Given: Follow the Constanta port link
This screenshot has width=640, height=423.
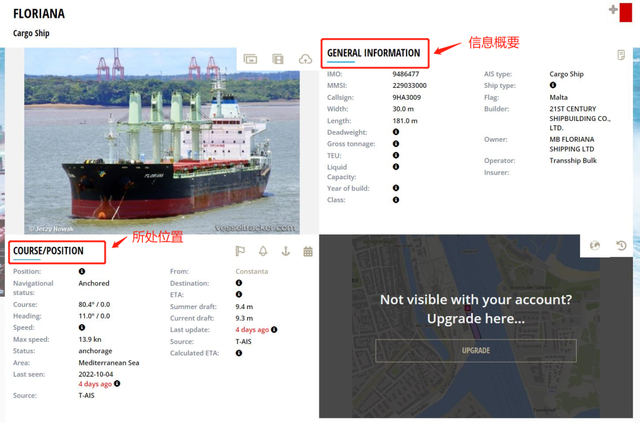Looking at the screenshot, I should tap(252, 272).
